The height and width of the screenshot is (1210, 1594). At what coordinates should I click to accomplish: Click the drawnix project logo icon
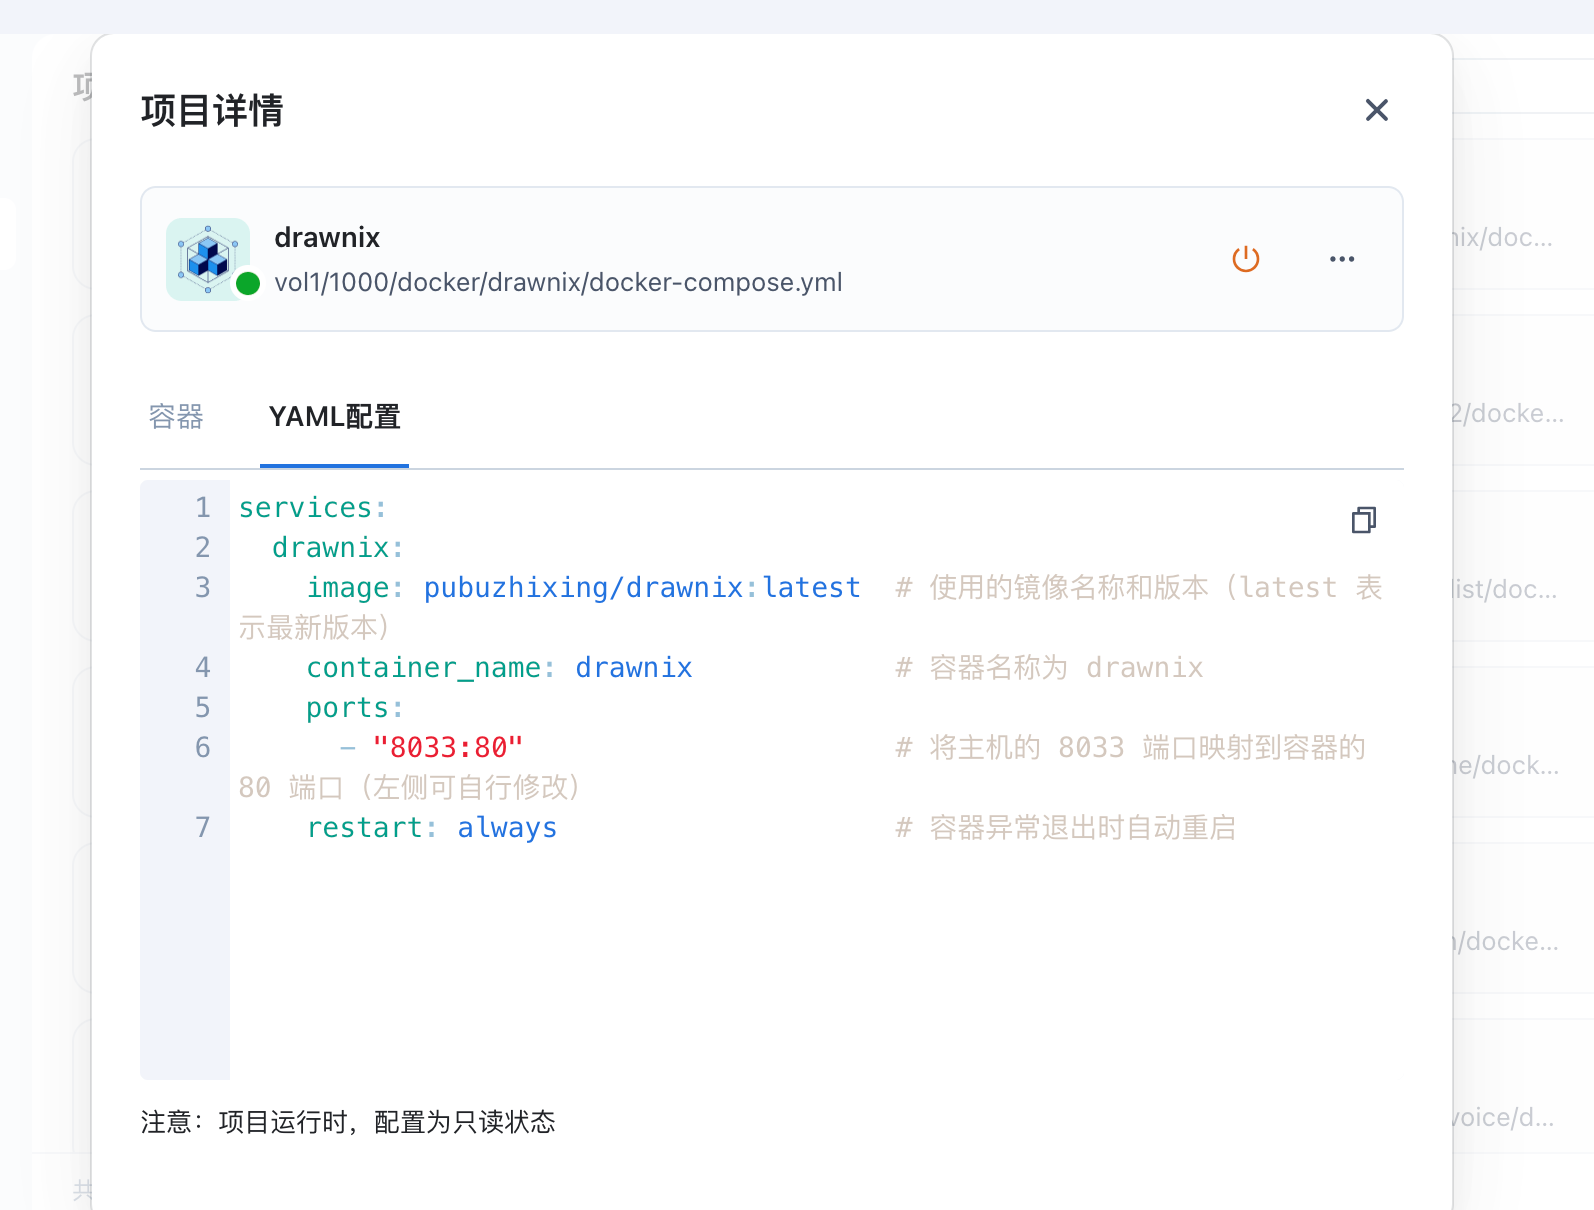(x=207, y=258)
